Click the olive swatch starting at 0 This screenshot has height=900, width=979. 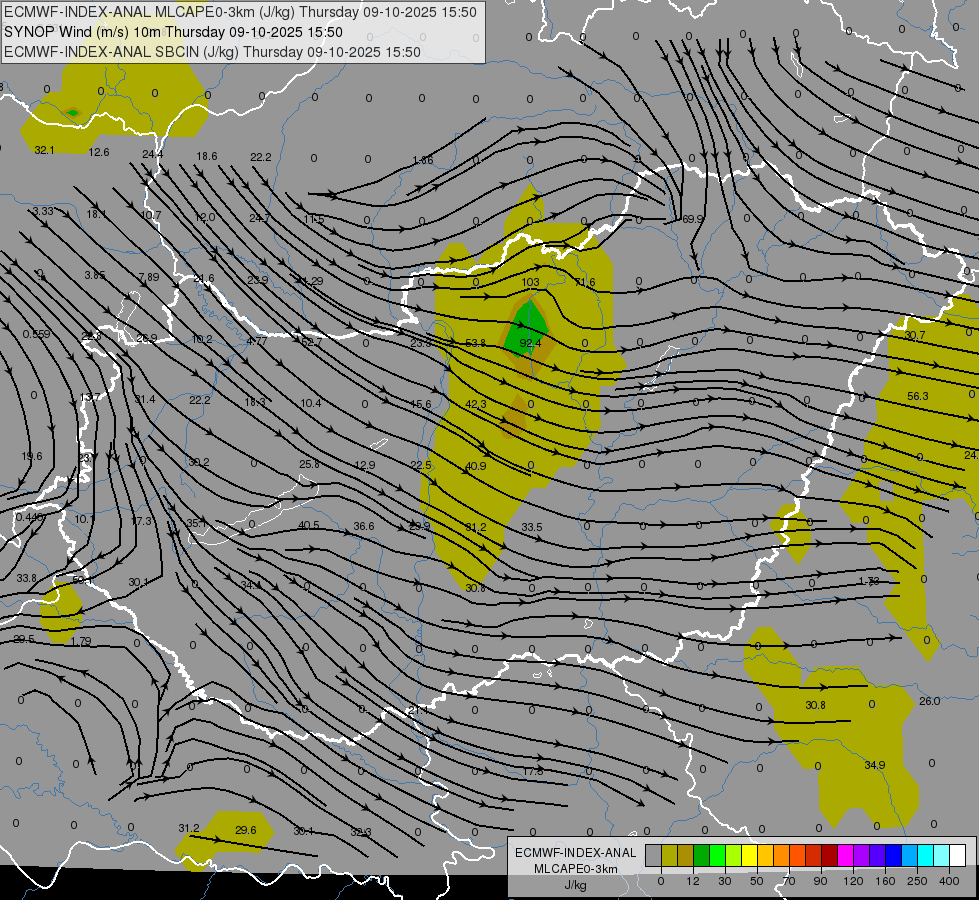click(669, 856)
